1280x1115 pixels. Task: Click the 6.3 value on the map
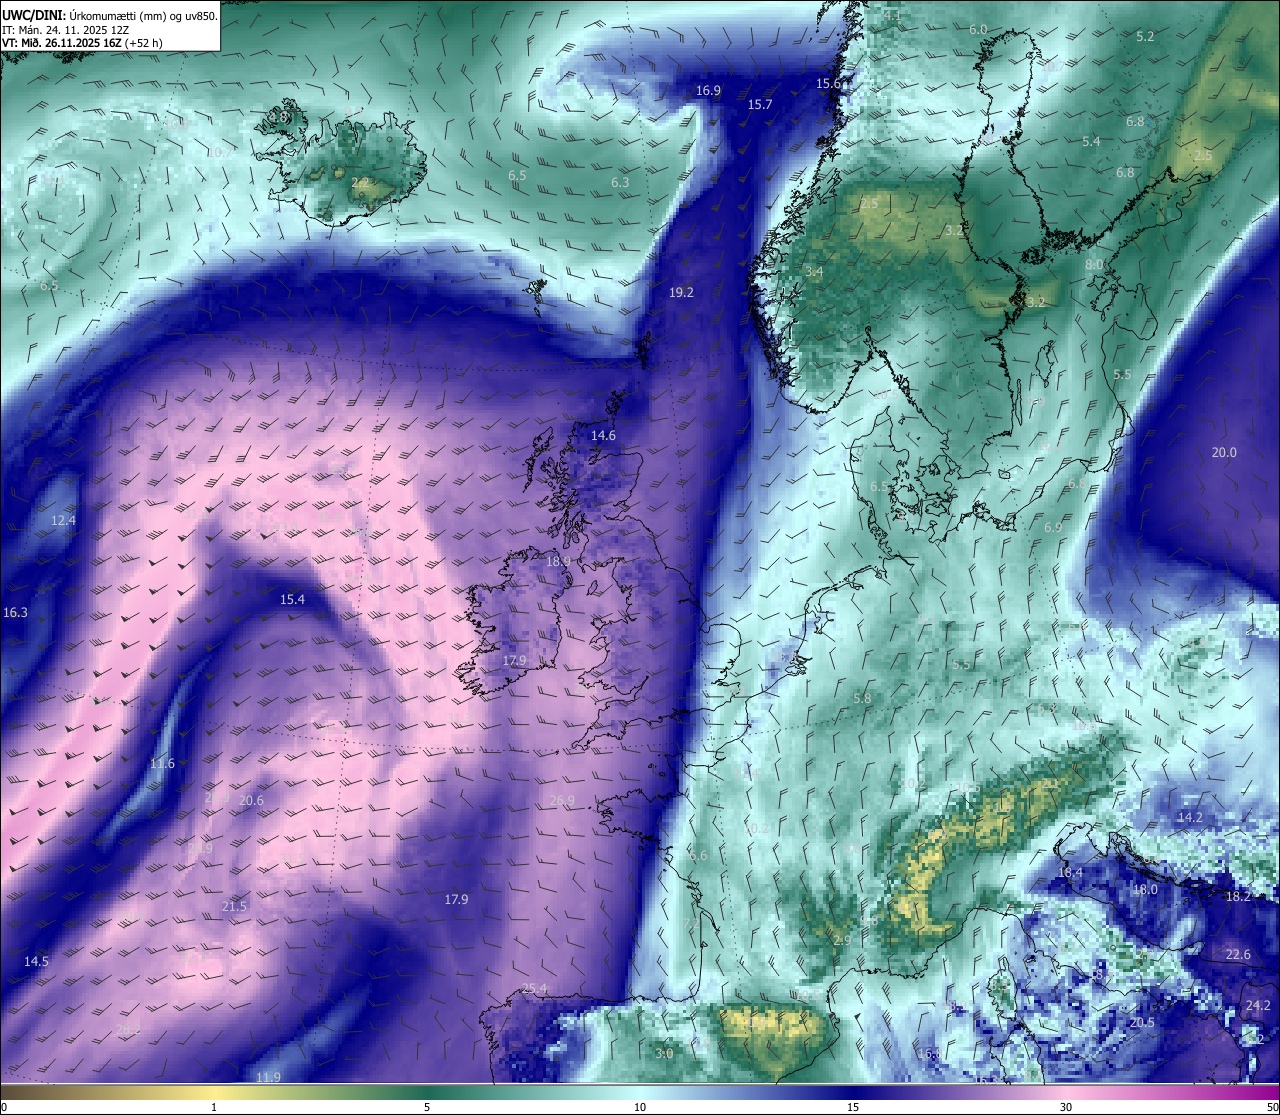[x=620, y=183]
